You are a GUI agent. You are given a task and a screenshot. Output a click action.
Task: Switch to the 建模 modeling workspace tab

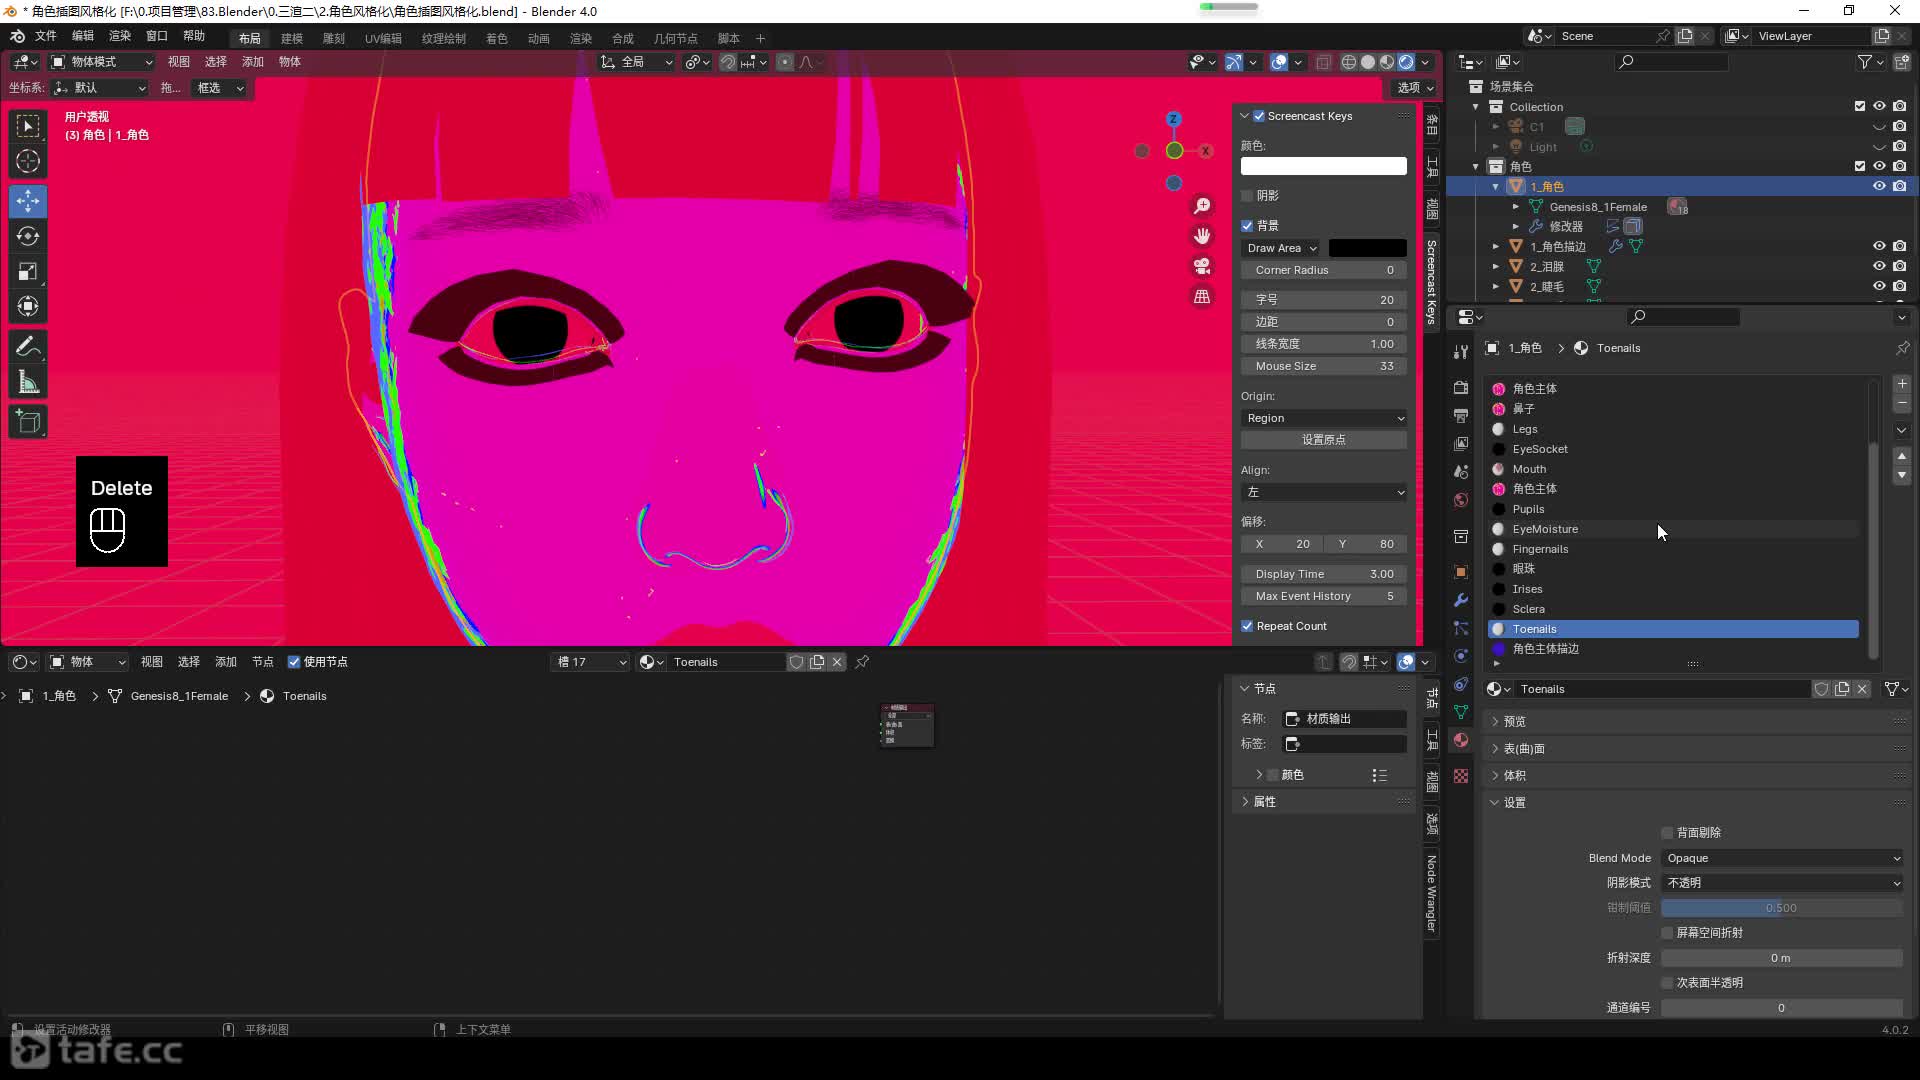click(292, 38)
